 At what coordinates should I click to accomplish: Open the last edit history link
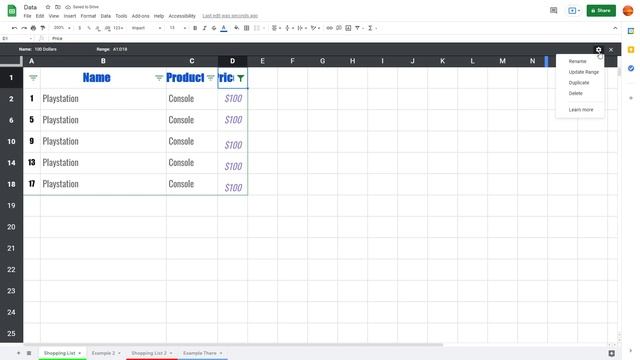(230, 16)
